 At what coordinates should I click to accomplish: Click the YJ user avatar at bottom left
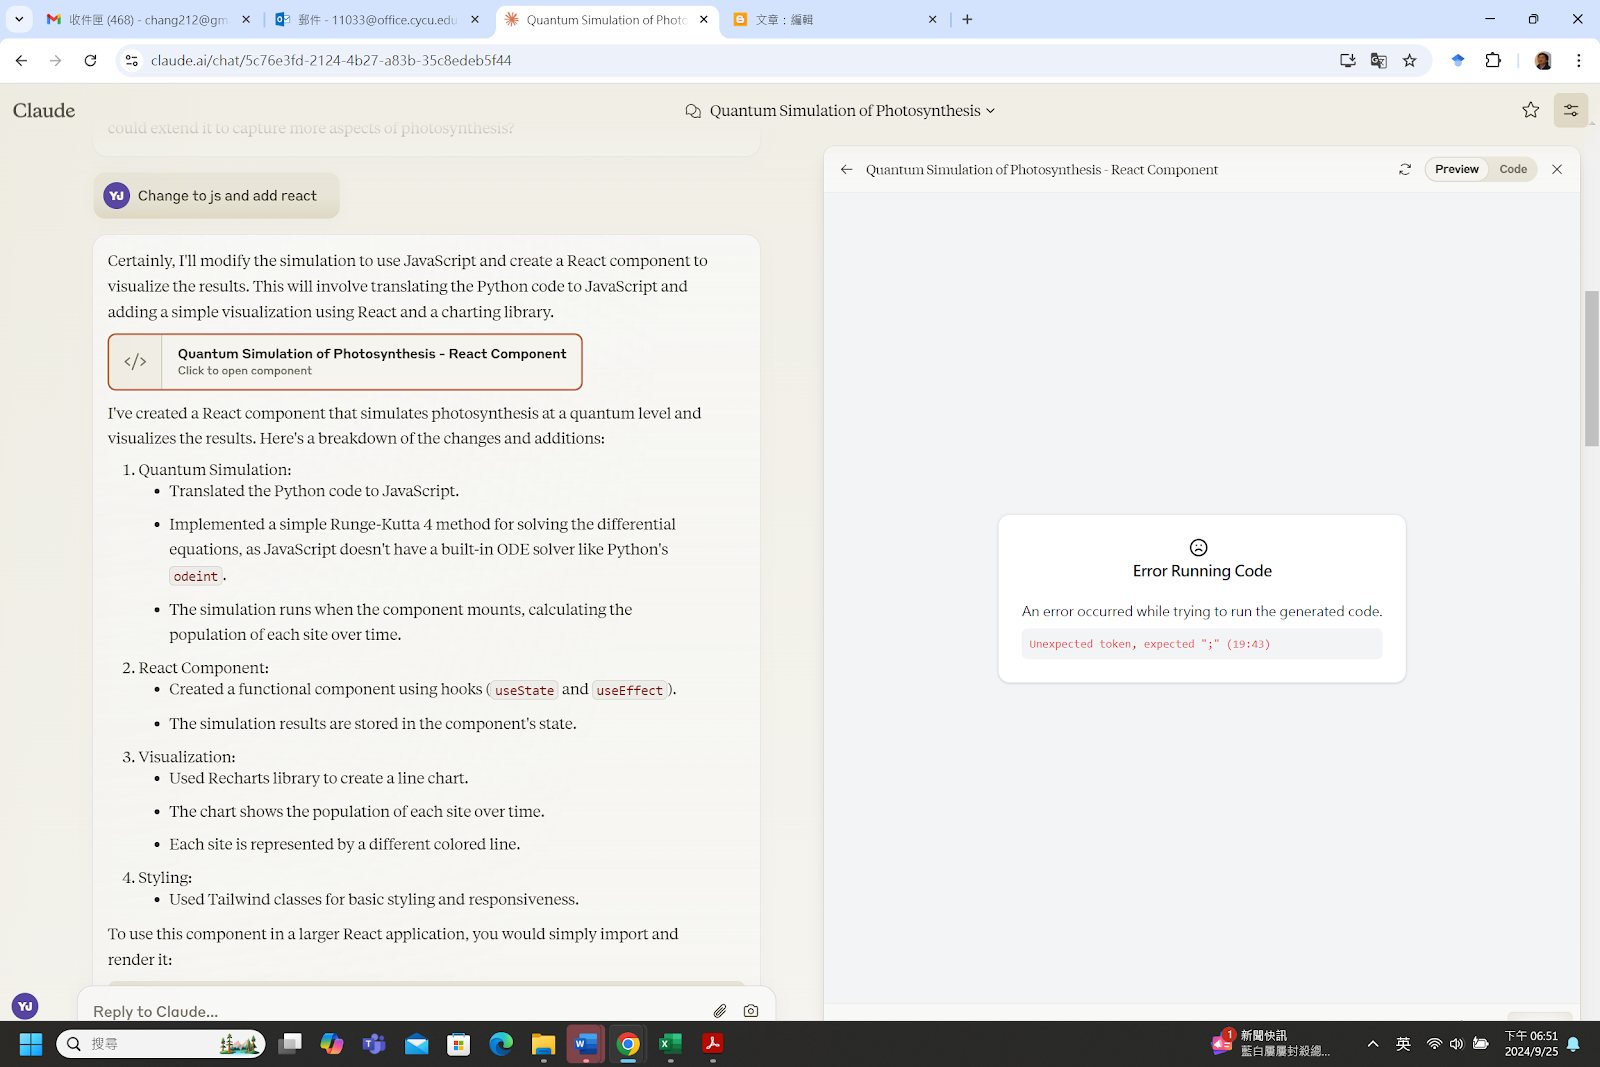coord(25,1006)
